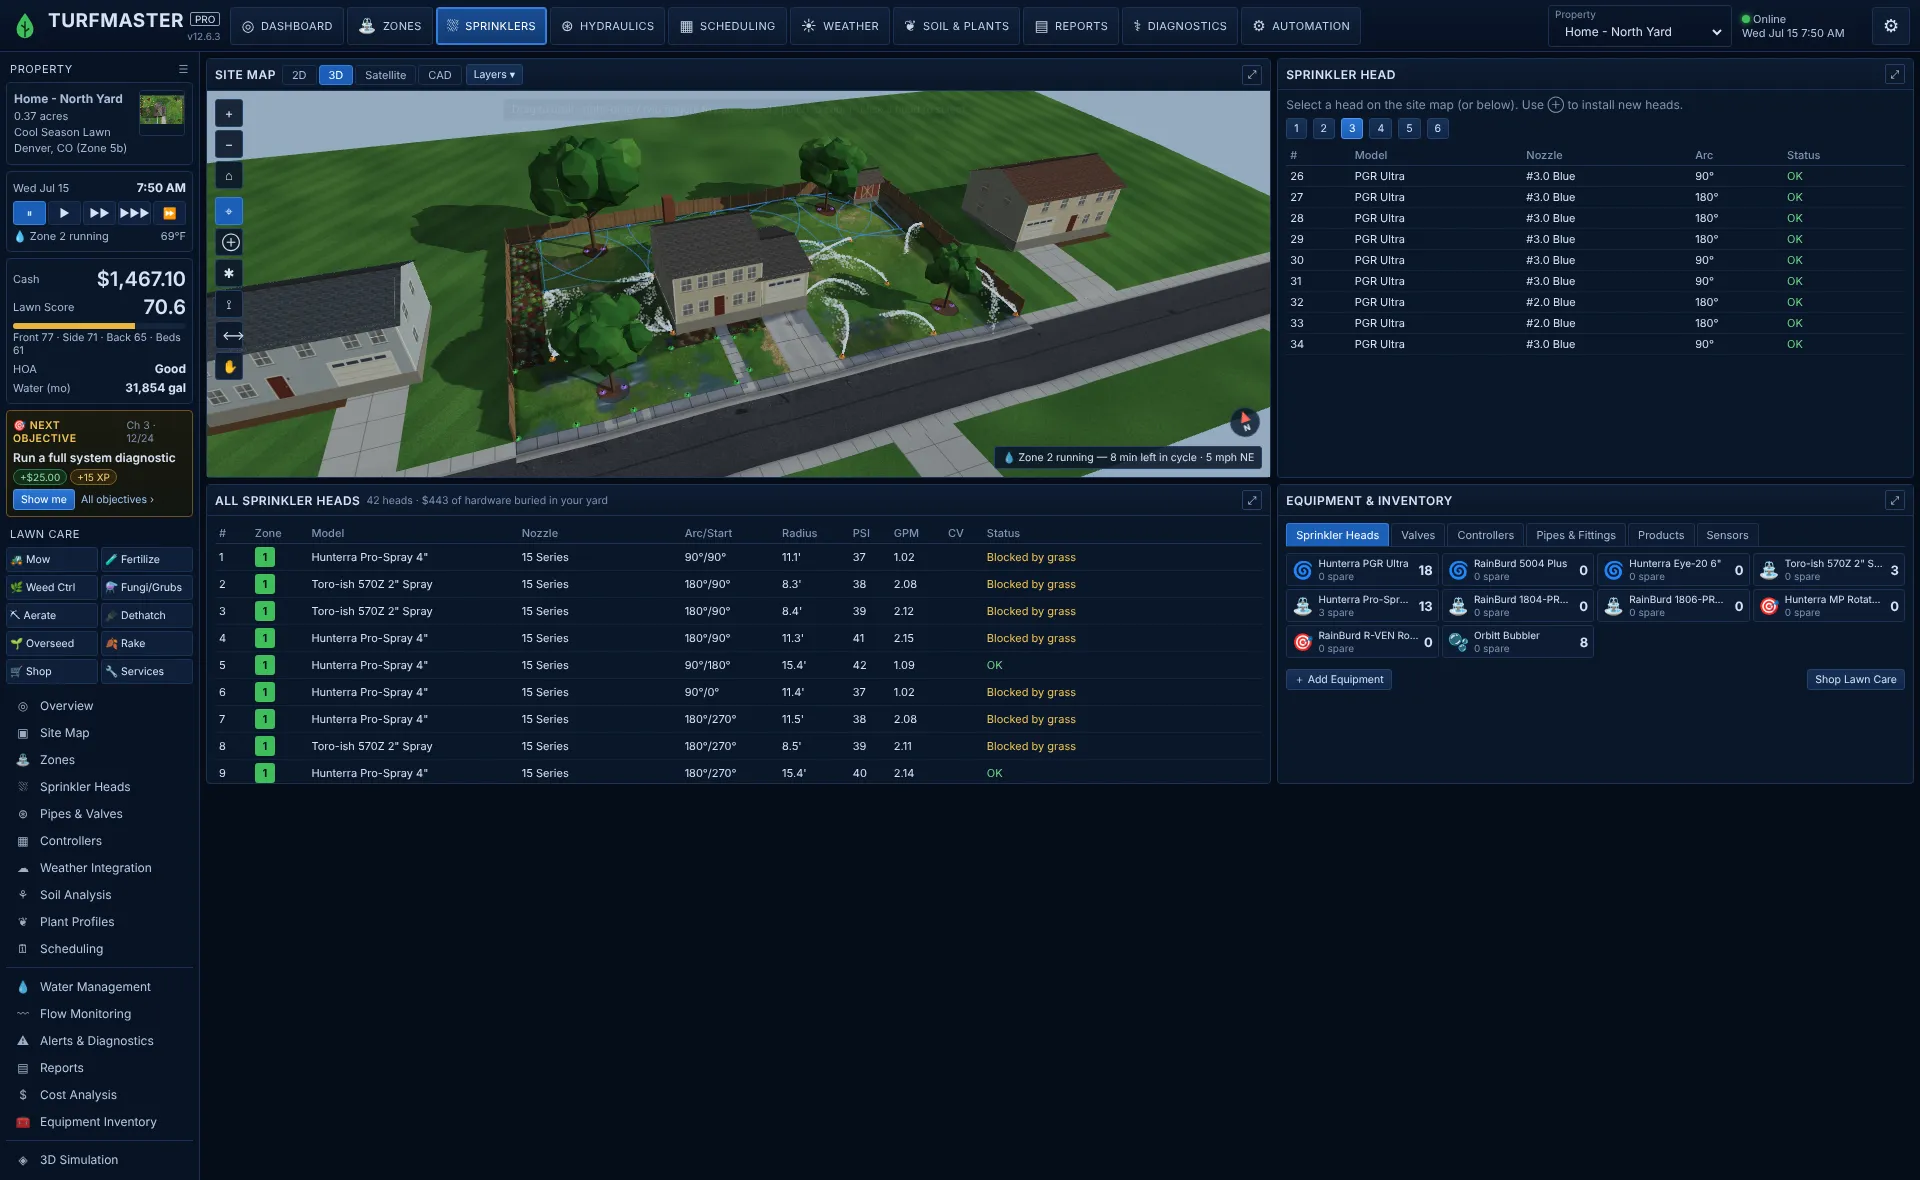Click the Lawn Score progress bar
Image resolution: width=1920 pixels, height=1180 pixels.
pos(99,326)
